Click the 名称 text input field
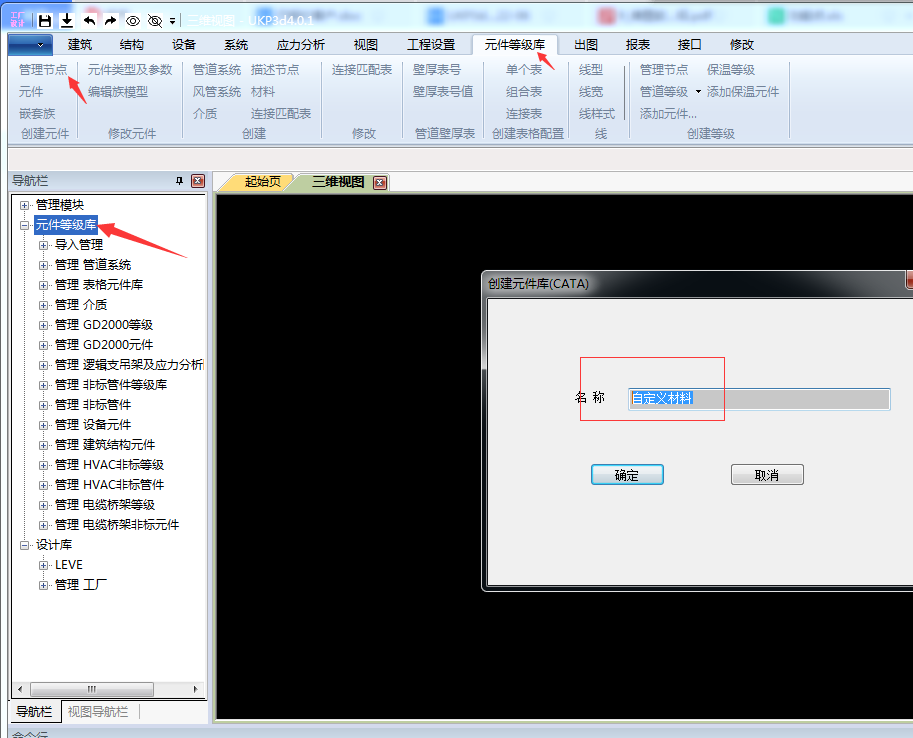This screenshot has height=738, width=913. click(759, 398)
